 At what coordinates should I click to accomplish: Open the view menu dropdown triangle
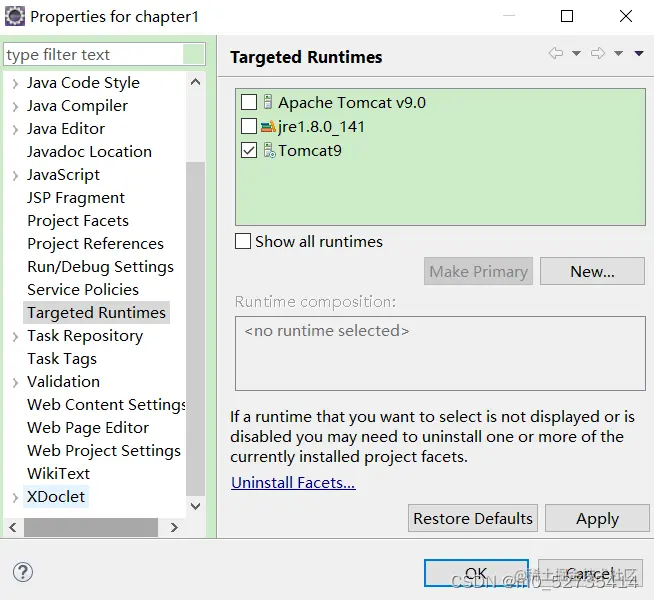point(639,53)
